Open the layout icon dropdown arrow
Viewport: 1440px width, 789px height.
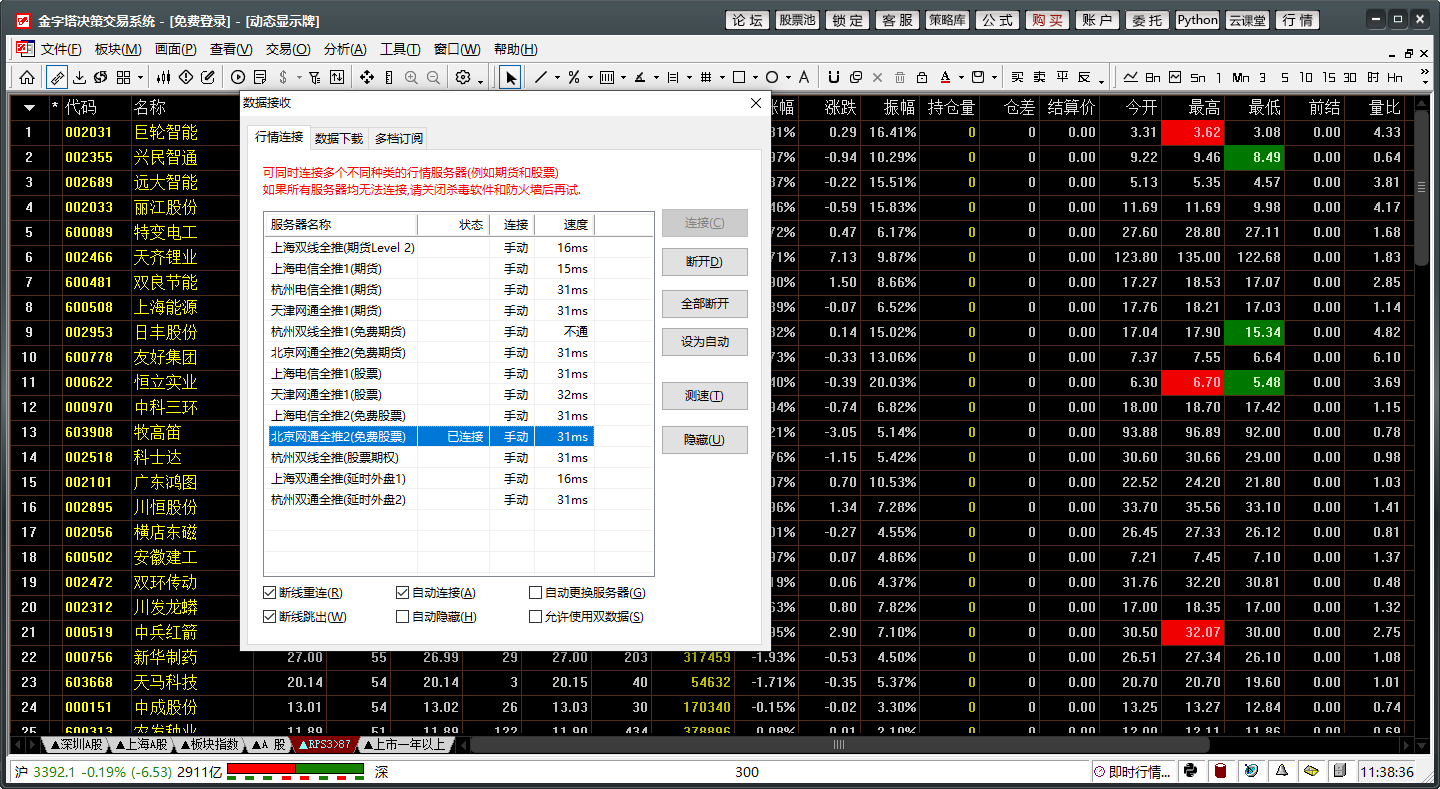click(140, 77)
